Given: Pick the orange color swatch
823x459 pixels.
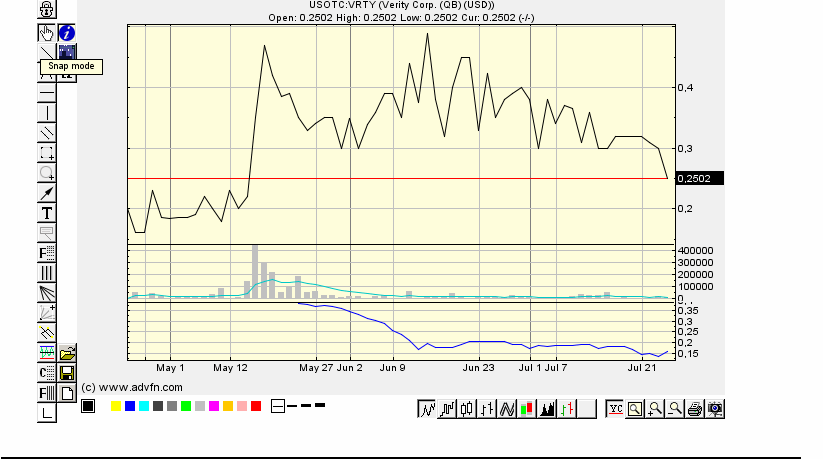Looking at the screenshot, I should (228, 406).
